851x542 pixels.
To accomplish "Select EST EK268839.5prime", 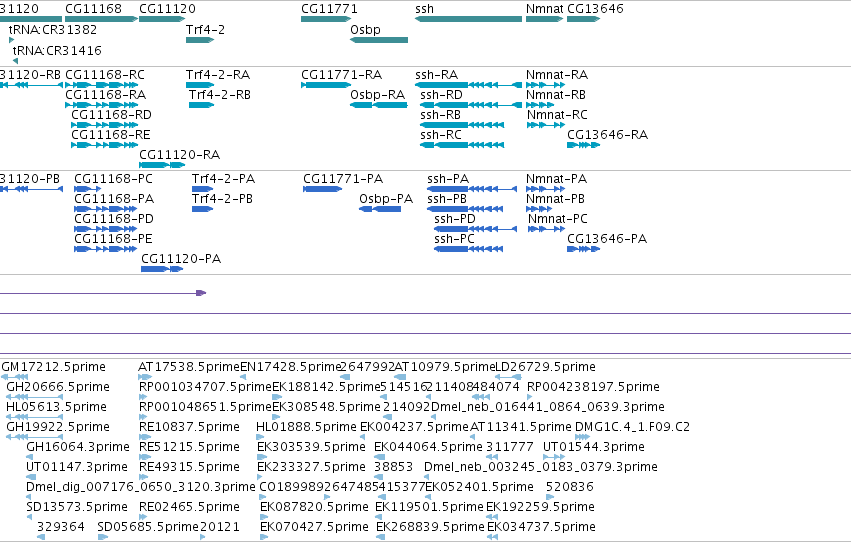I will 430,527.
